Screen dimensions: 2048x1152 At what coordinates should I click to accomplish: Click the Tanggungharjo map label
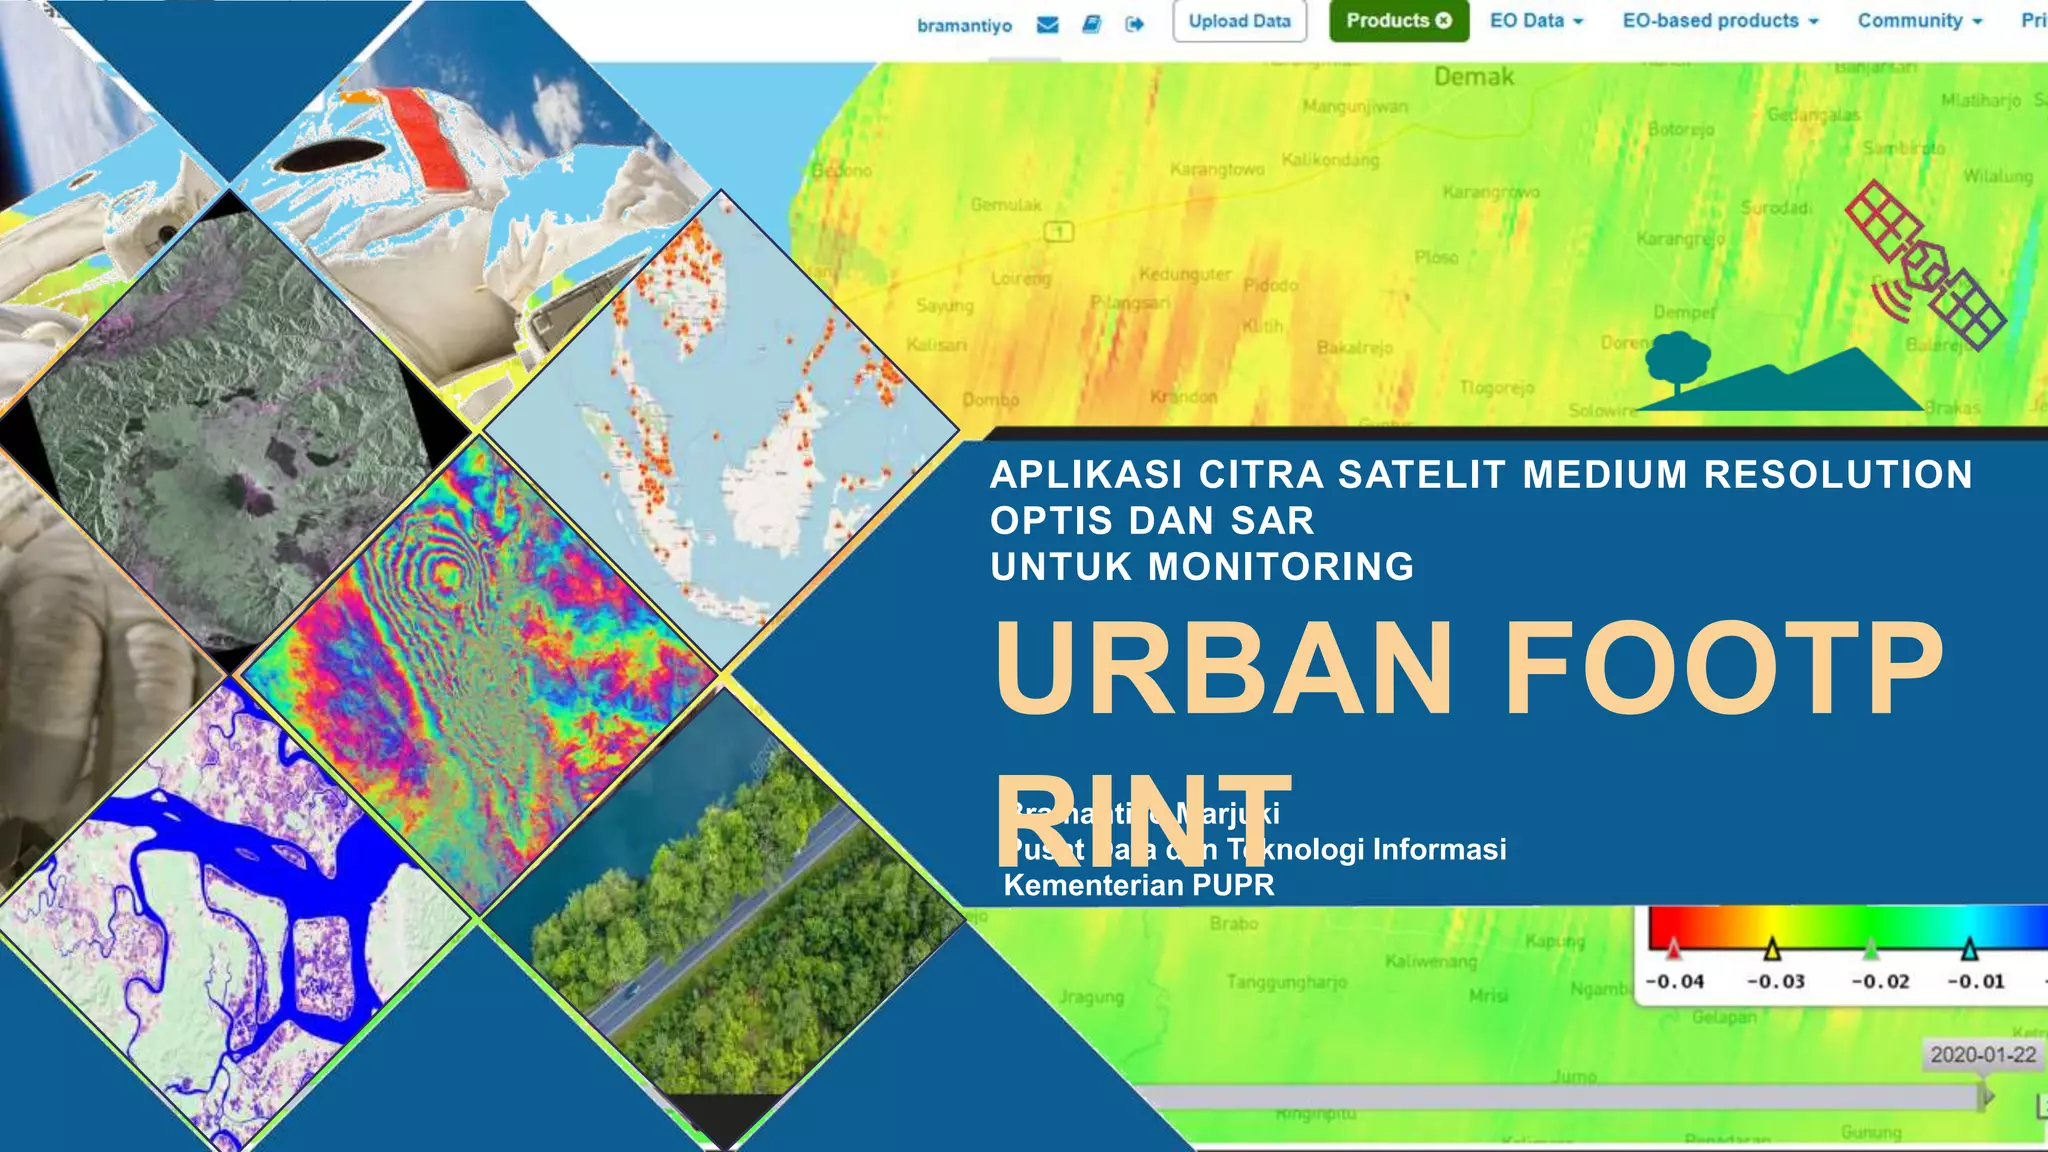[1287, 983]
